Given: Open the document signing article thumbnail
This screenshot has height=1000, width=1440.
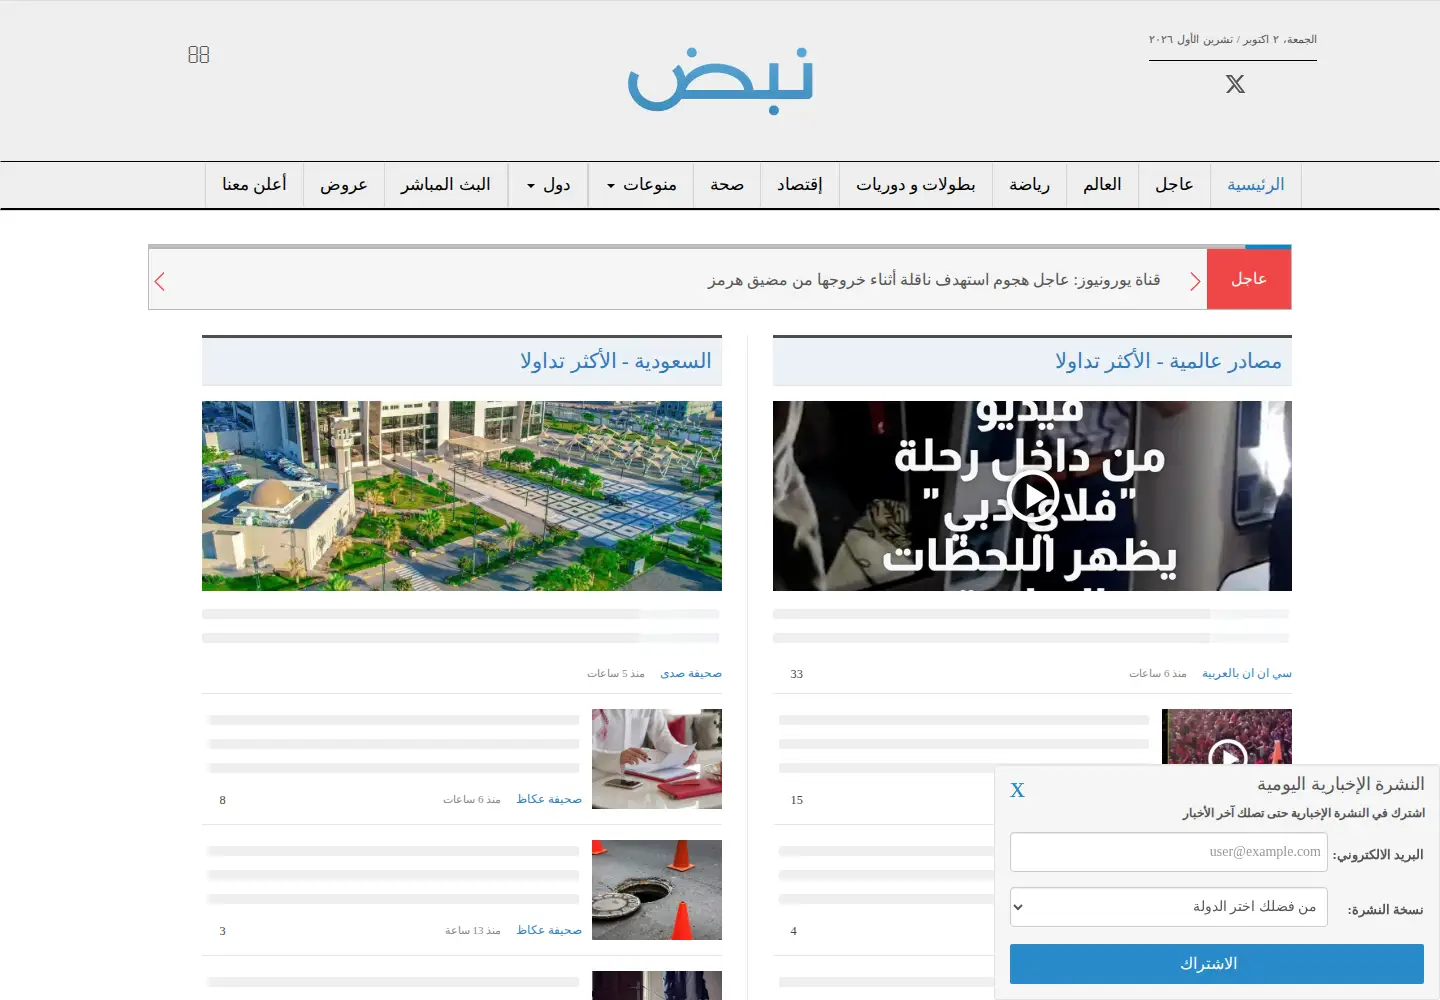Looking at the screenshot, I should click(657, 759).
